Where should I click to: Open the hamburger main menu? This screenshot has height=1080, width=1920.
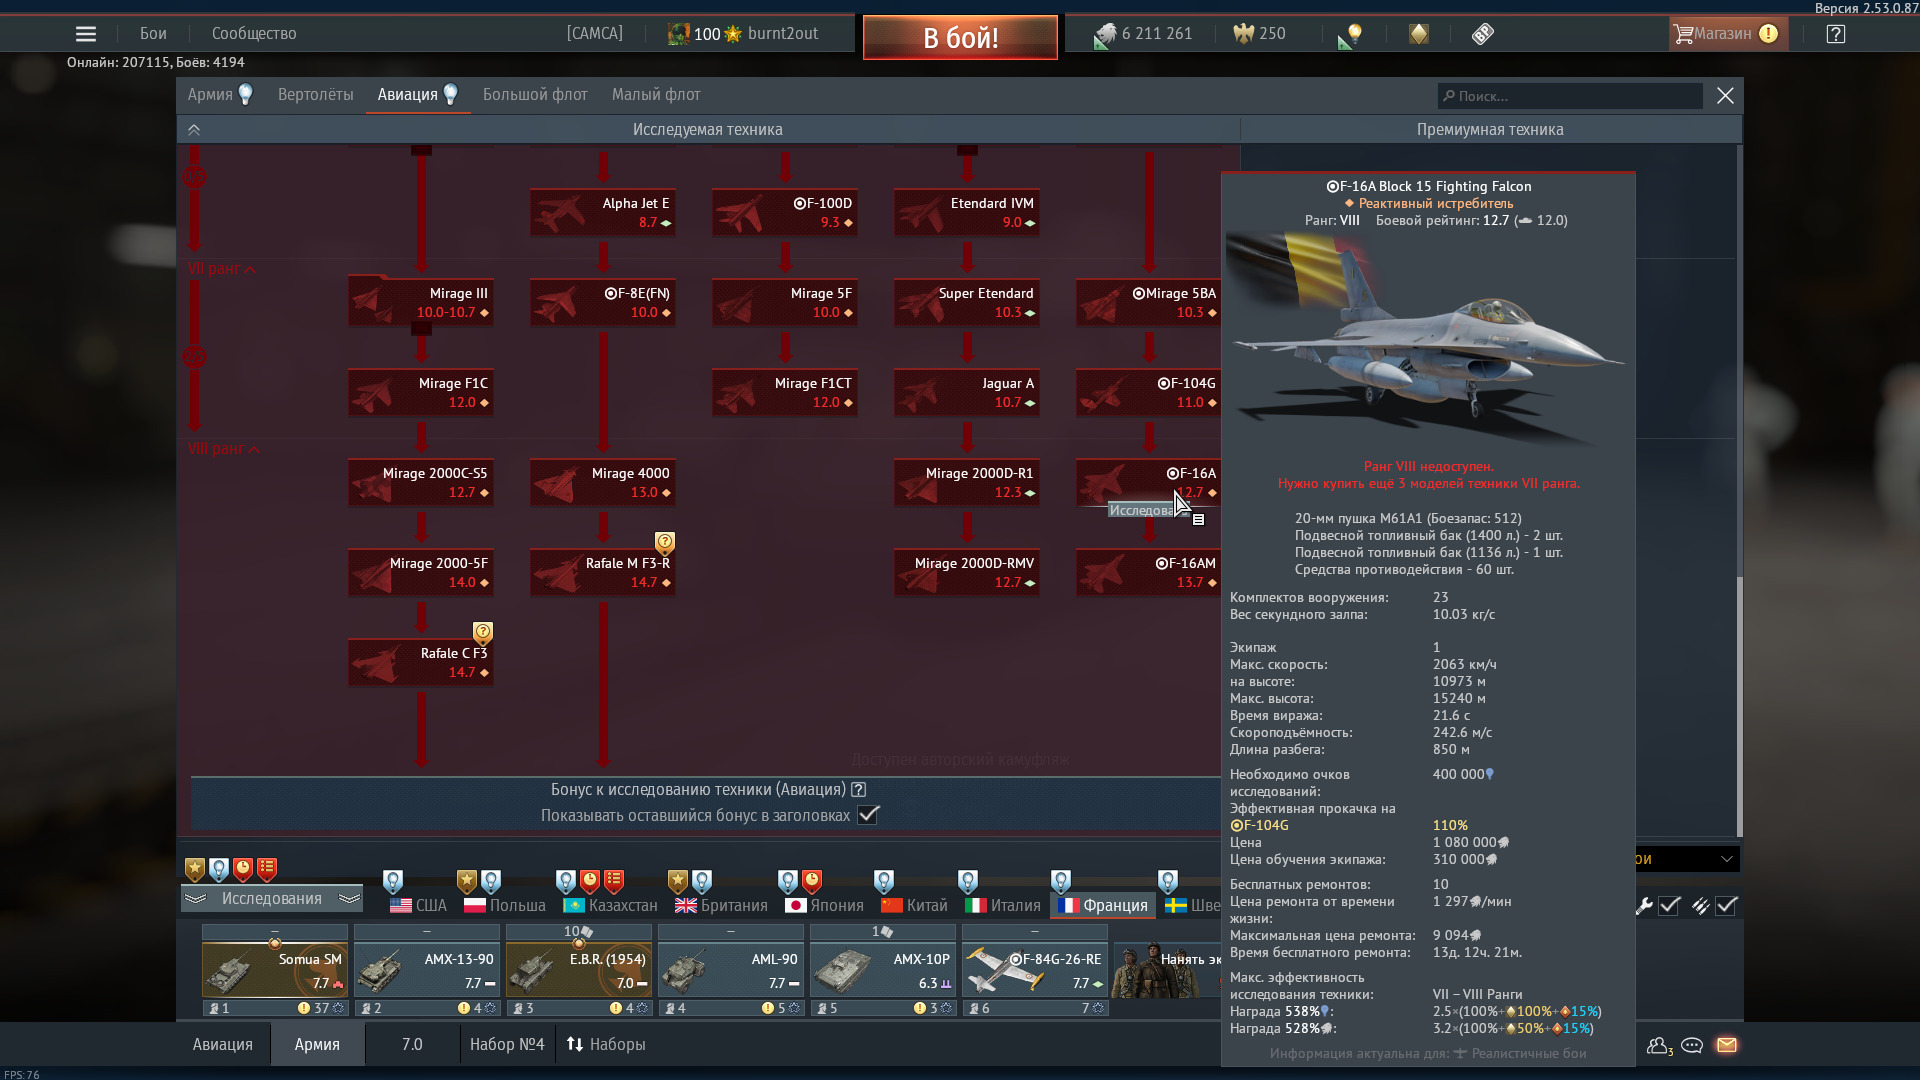(x=86, y=34)
